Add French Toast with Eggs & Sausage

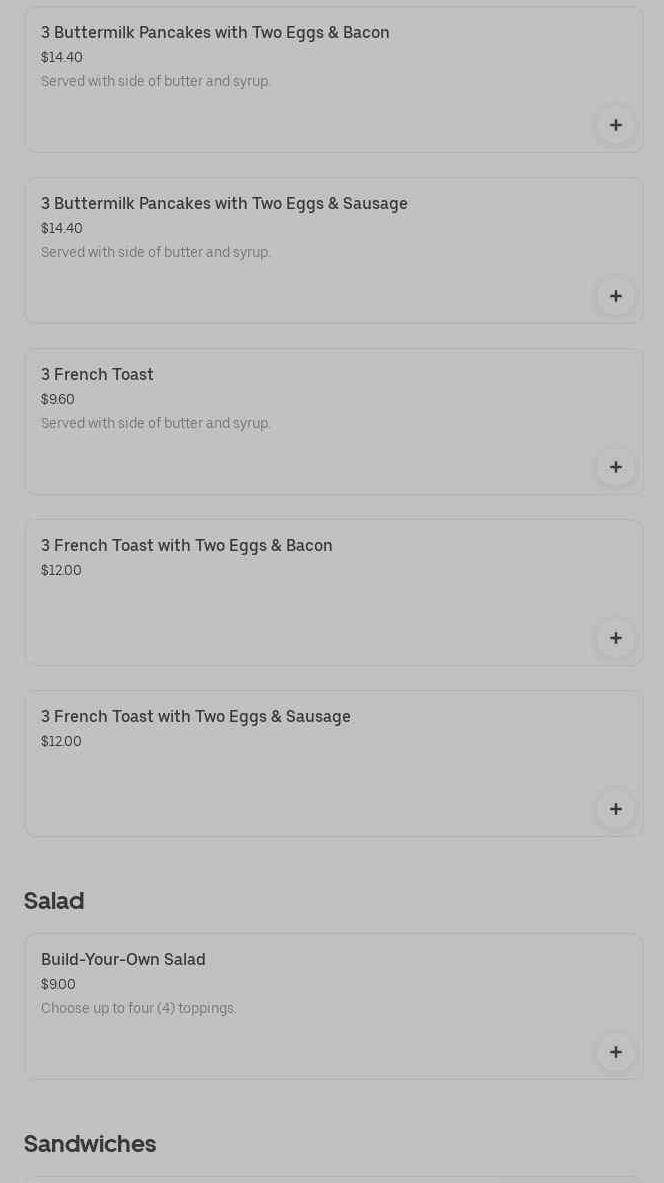pyautogui.click(x=615, y=809)
